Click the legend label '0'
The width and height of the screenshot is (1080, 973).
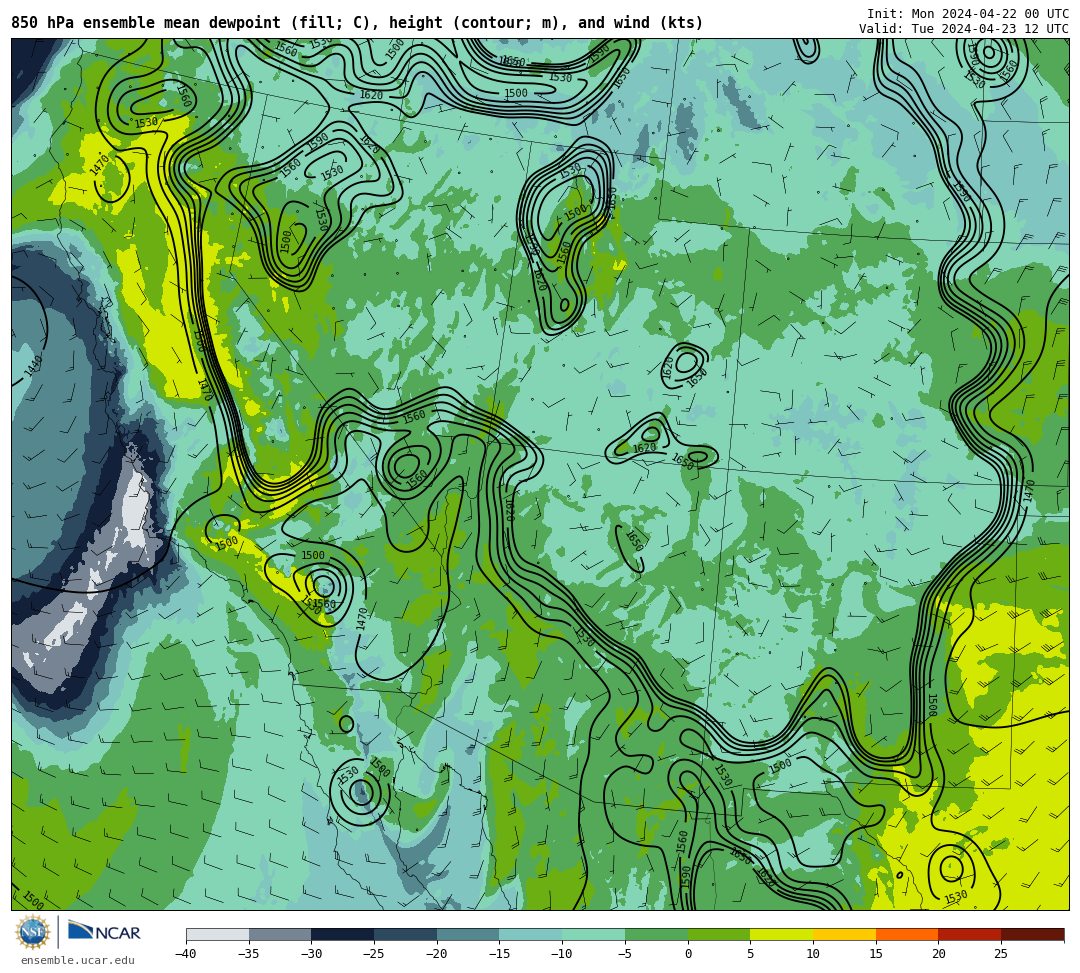click(687, 954)
